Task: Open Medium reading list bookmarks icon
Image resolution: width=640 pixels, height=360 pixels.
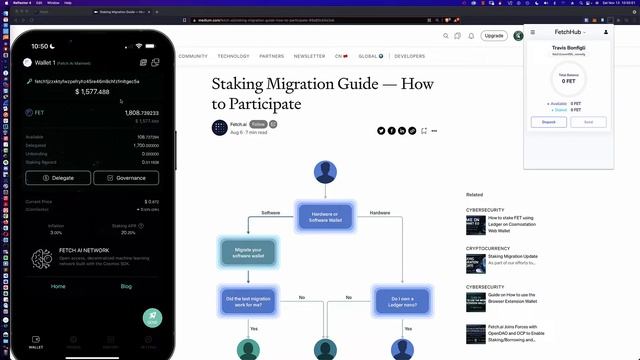Action: [x=458, y=36]
